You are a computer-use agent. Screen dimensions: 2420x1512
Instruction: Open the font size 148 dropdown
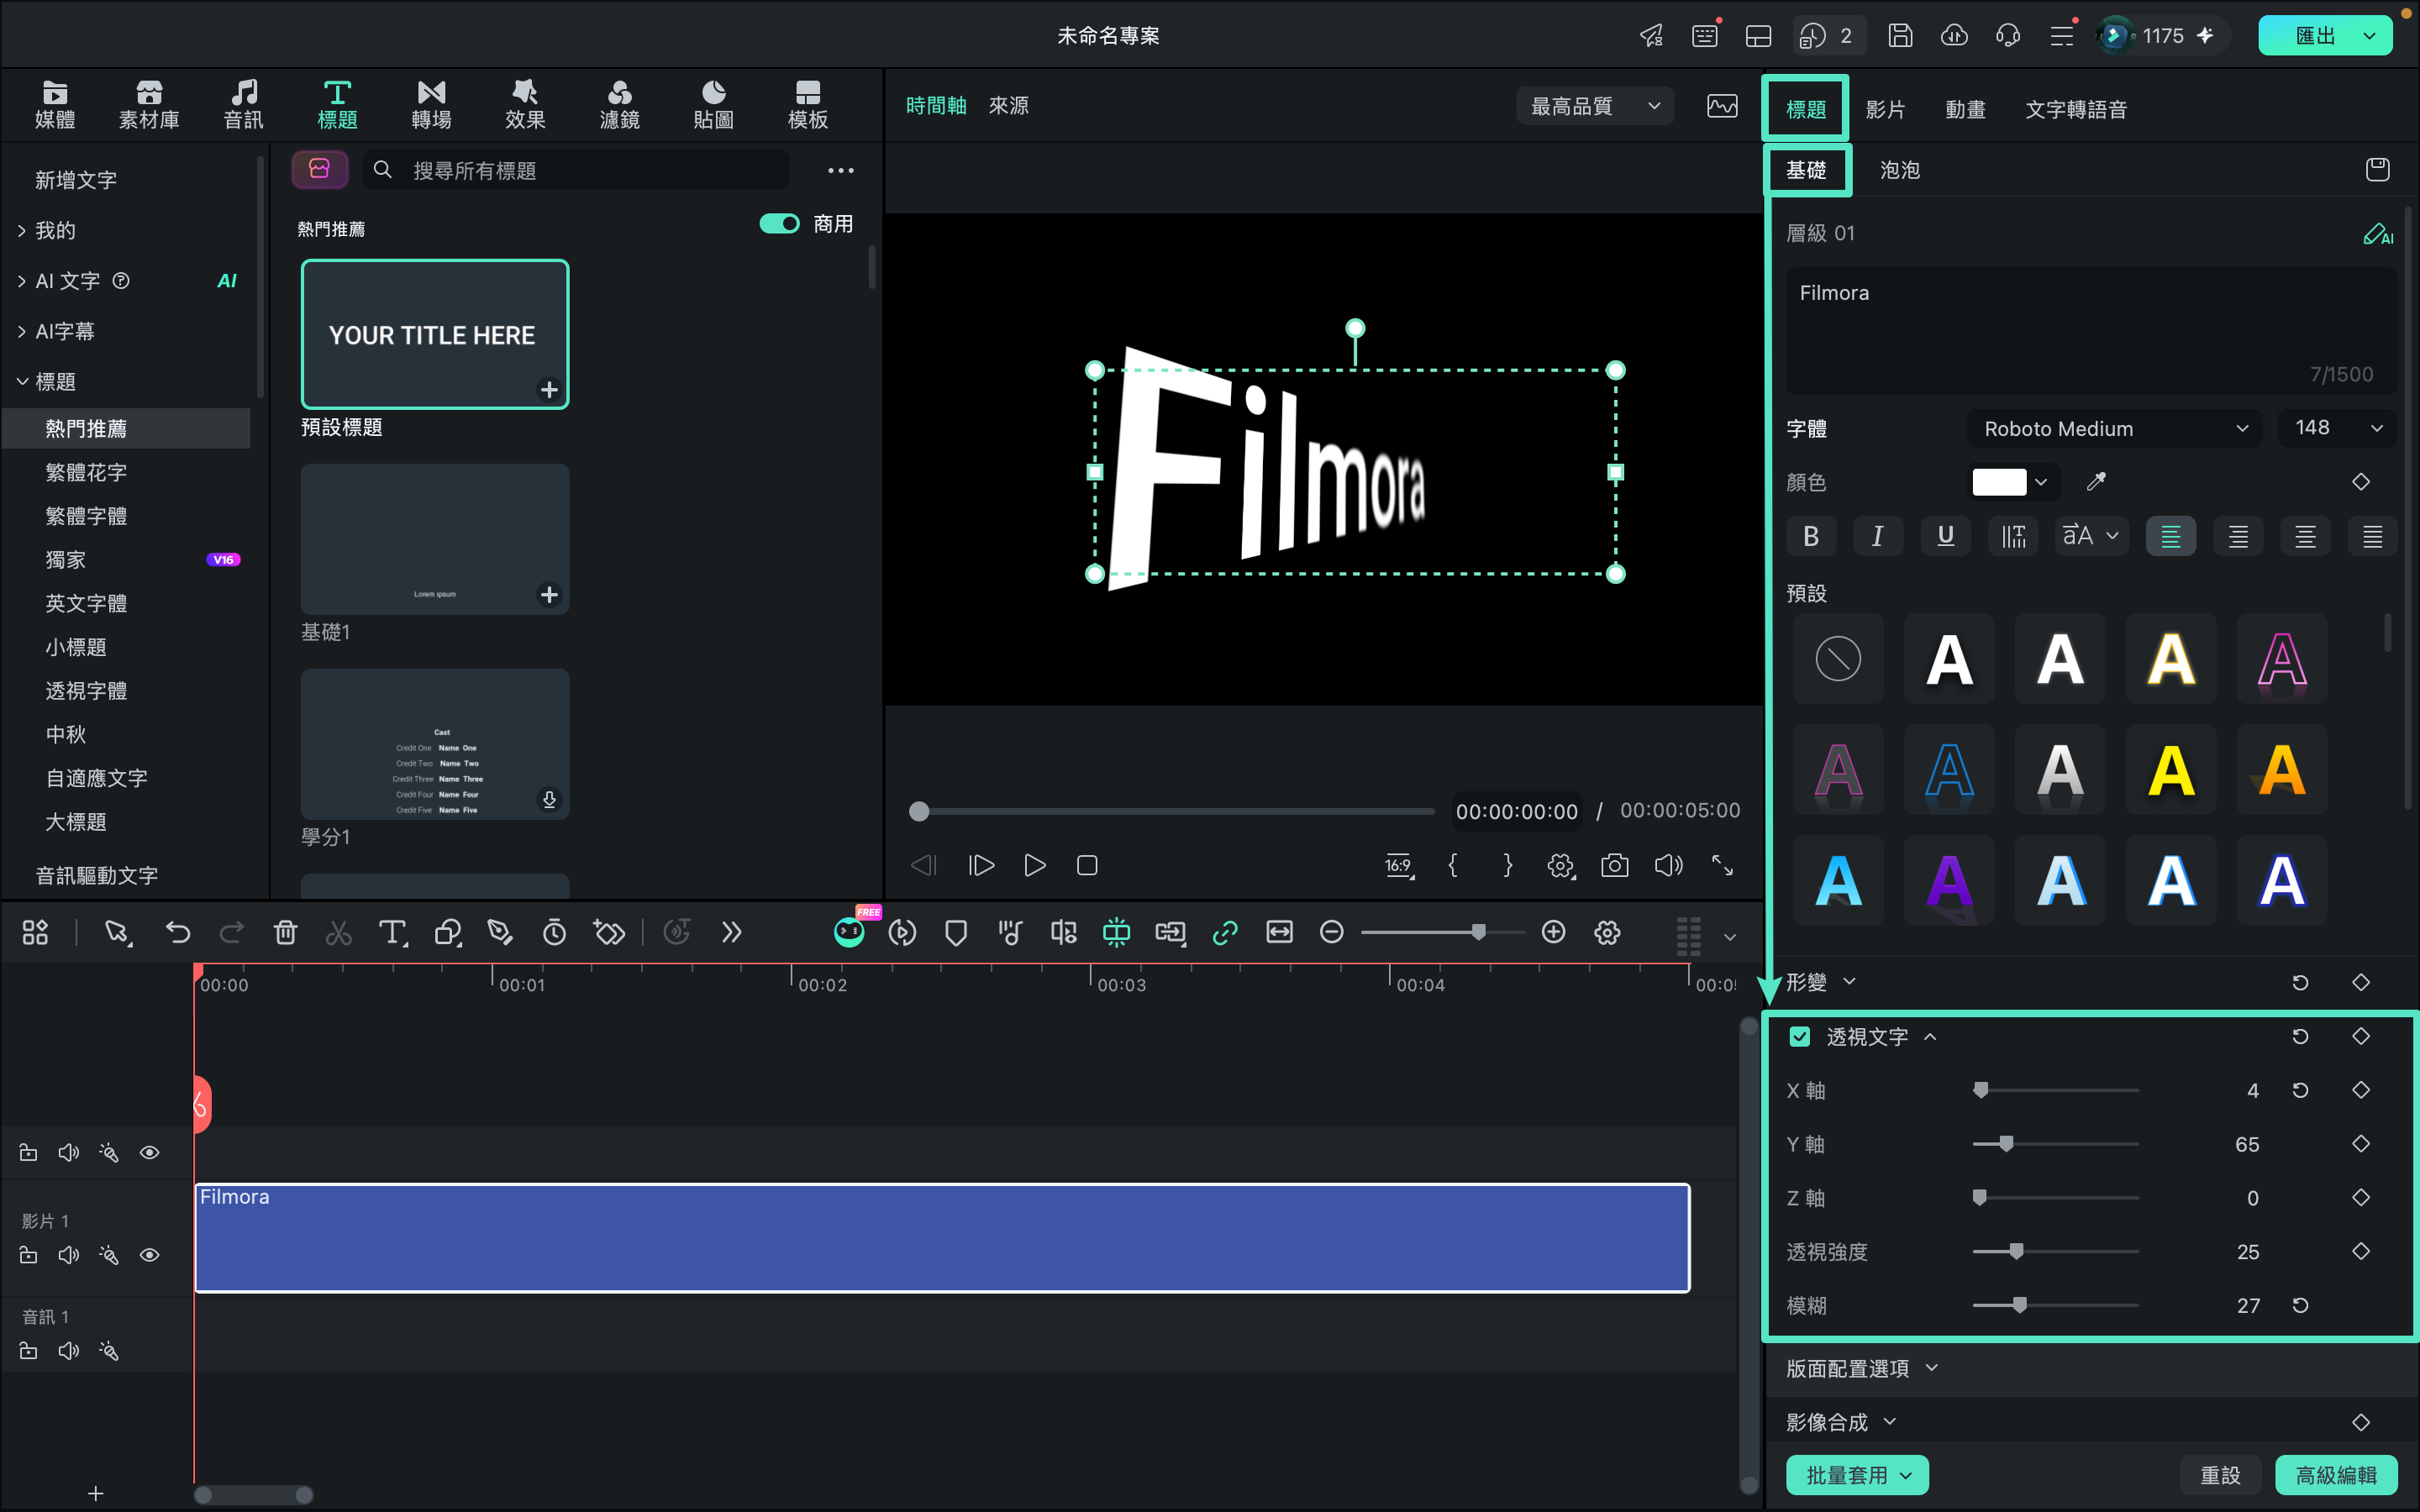(2336, 428)
